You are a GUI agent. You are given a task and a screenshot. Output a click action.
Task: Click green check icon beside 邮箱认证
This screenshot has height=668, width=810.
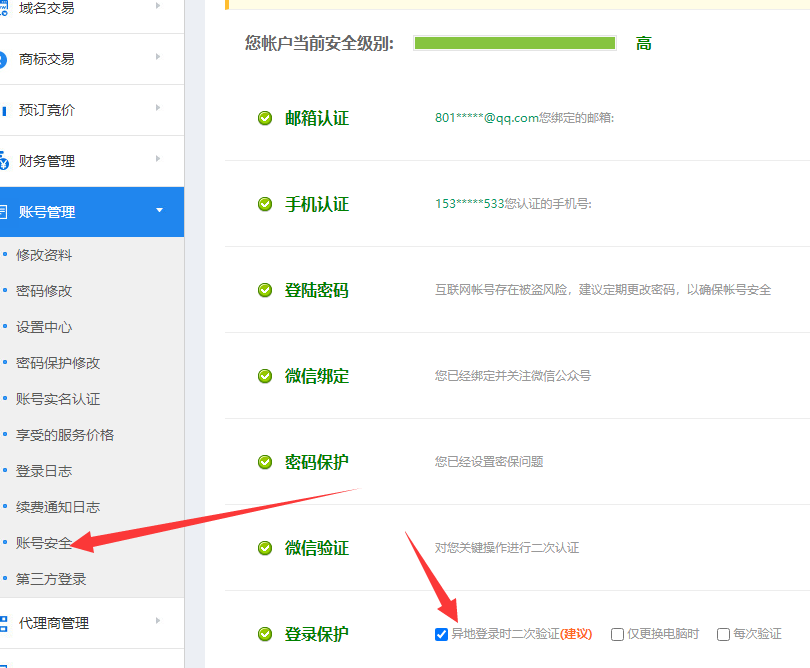[265, 118]
